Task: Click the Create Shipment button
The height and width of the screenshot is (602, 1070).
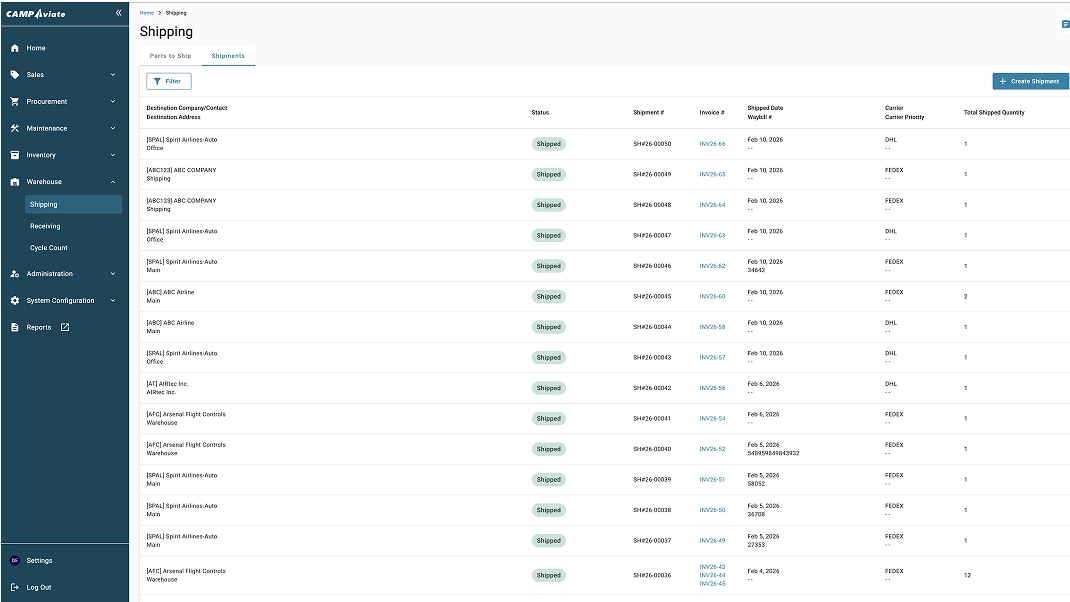Action: [1030, 81]
